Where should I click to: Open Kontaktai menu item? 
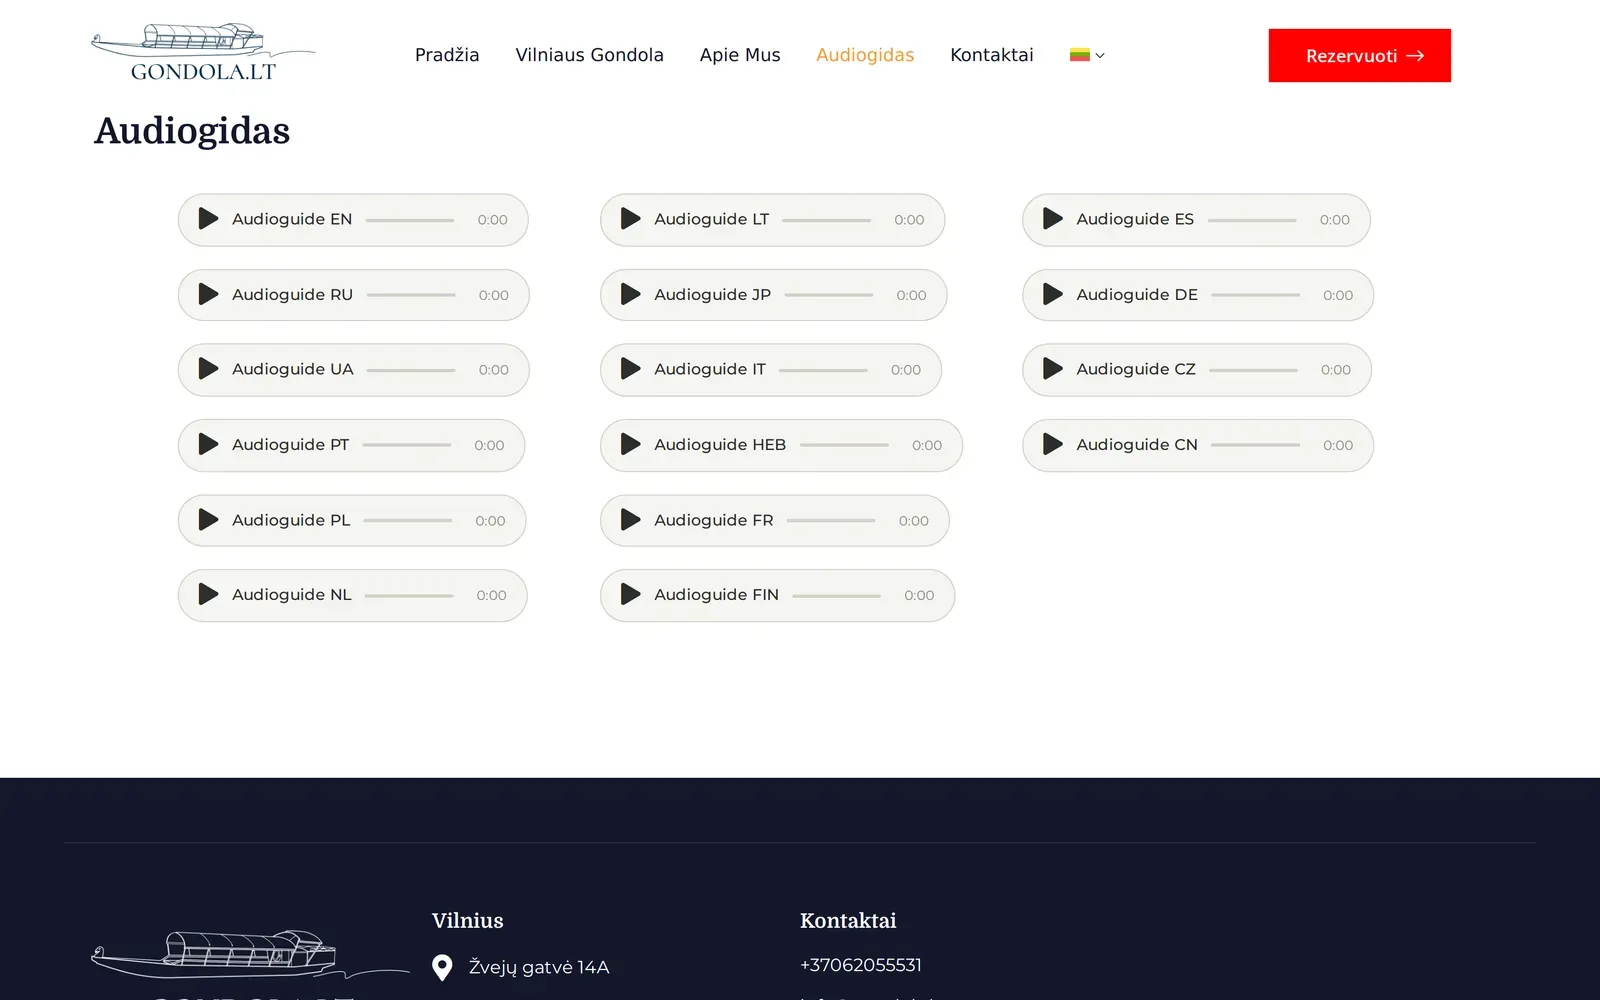pyautogui.click(x=992, y=55)
